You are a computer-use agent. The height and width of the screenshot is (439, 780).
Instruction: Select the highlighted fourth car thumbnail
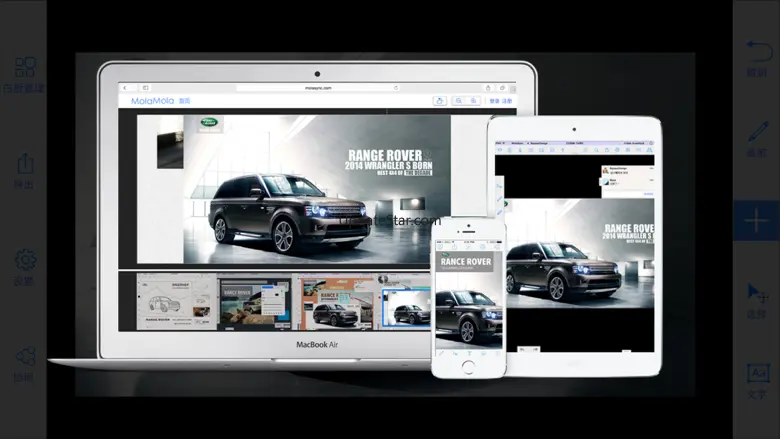(407, 308)
